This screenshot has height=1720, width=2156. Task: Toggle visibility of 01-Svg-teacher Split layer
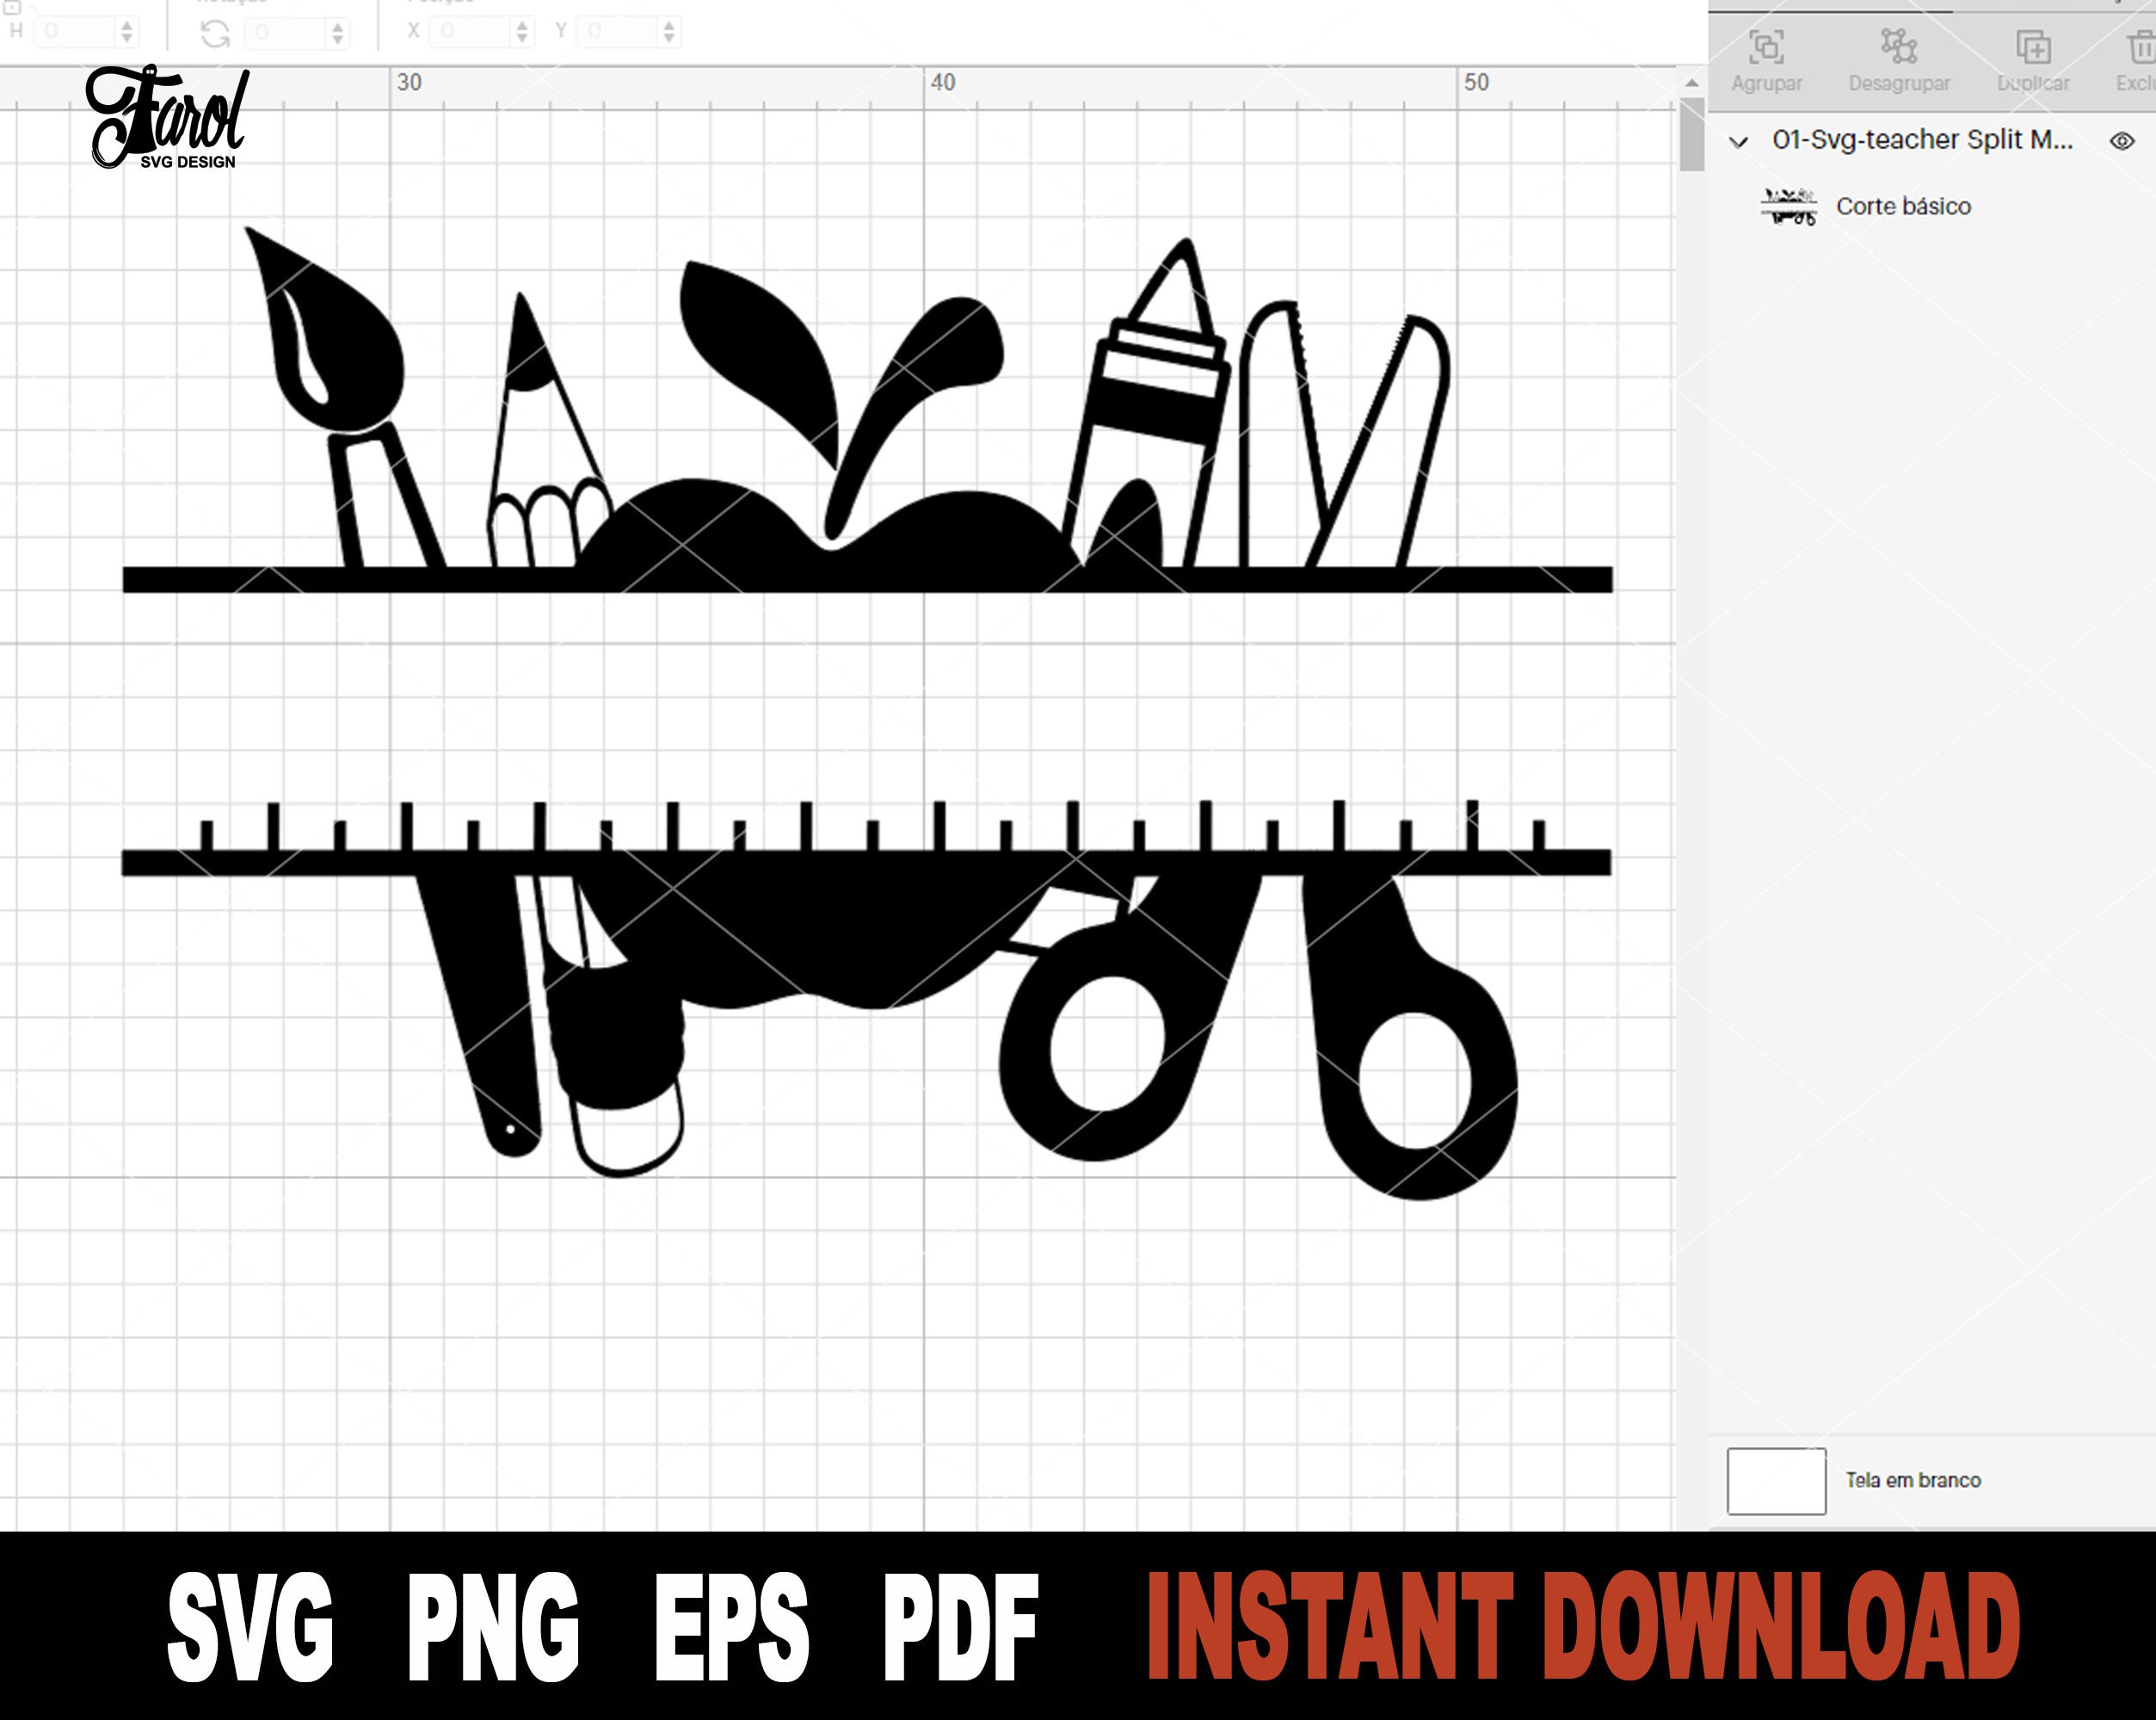[2124, 140]
